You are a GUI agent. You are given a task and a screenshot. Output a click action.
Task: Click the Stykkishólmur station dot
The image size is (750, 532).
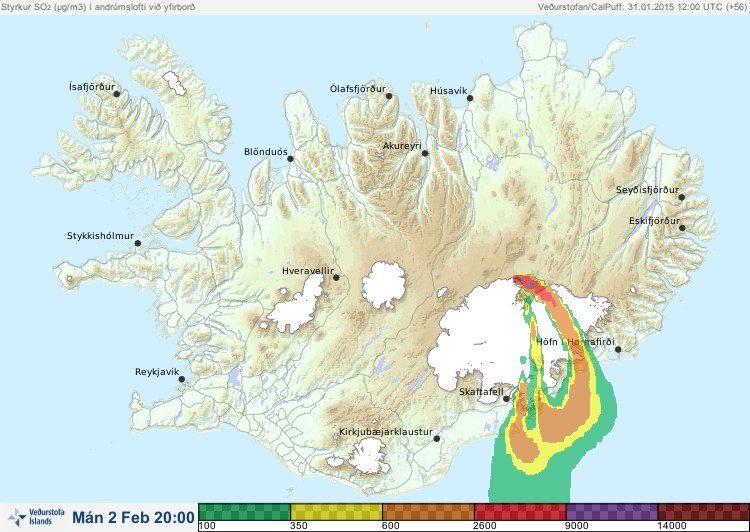(x=138, y=243)
